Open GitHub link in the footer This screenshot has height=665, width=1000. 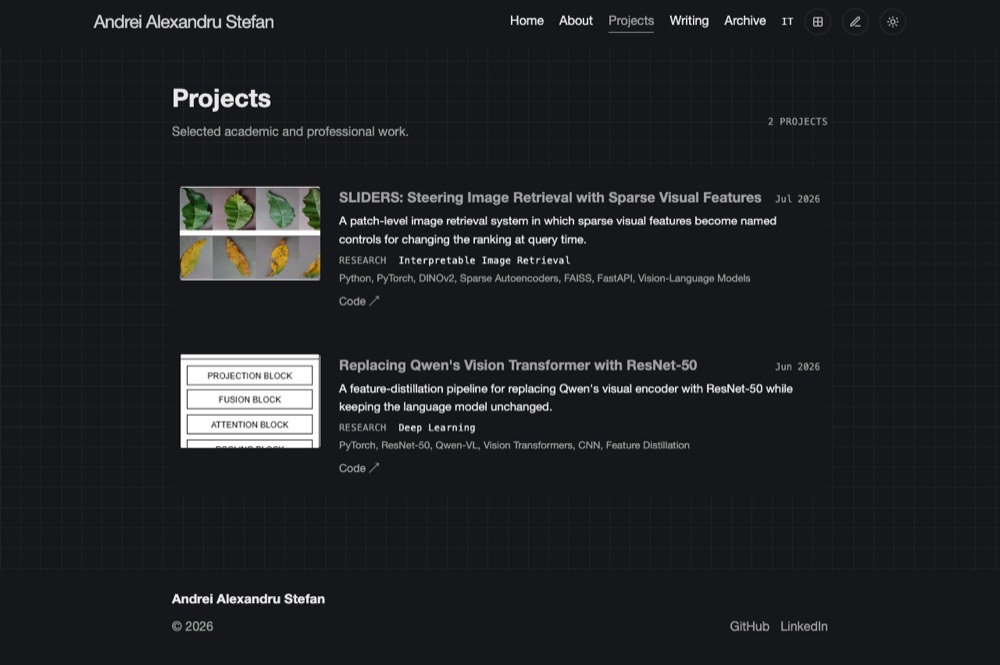(749, 627)
